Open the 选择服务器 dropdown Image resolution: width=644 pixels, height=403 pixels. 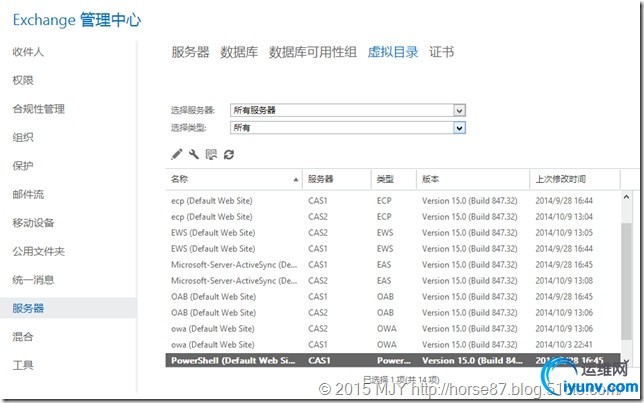(x=347, y=110)
